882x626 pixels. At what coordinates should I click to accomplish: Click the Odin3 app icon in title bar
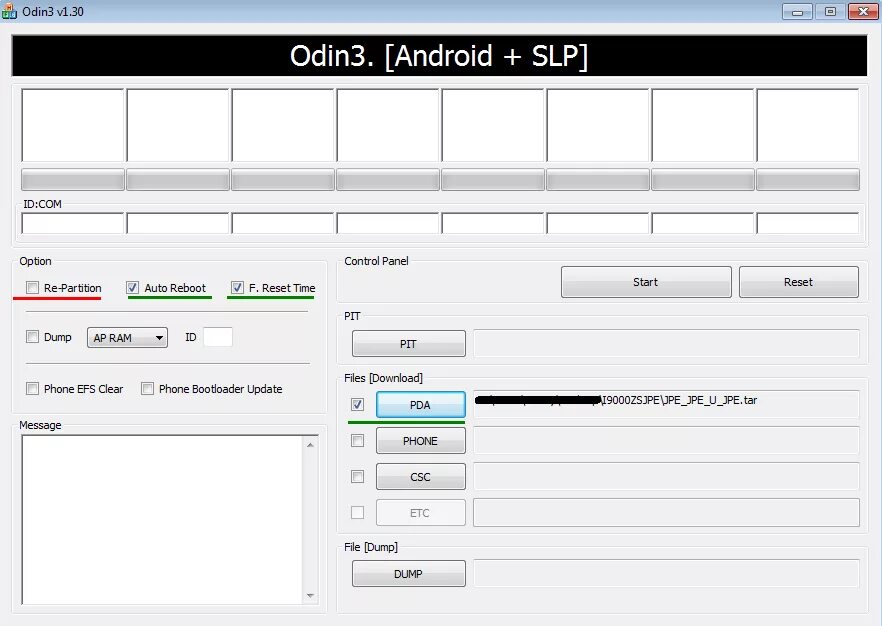point(9,11)
